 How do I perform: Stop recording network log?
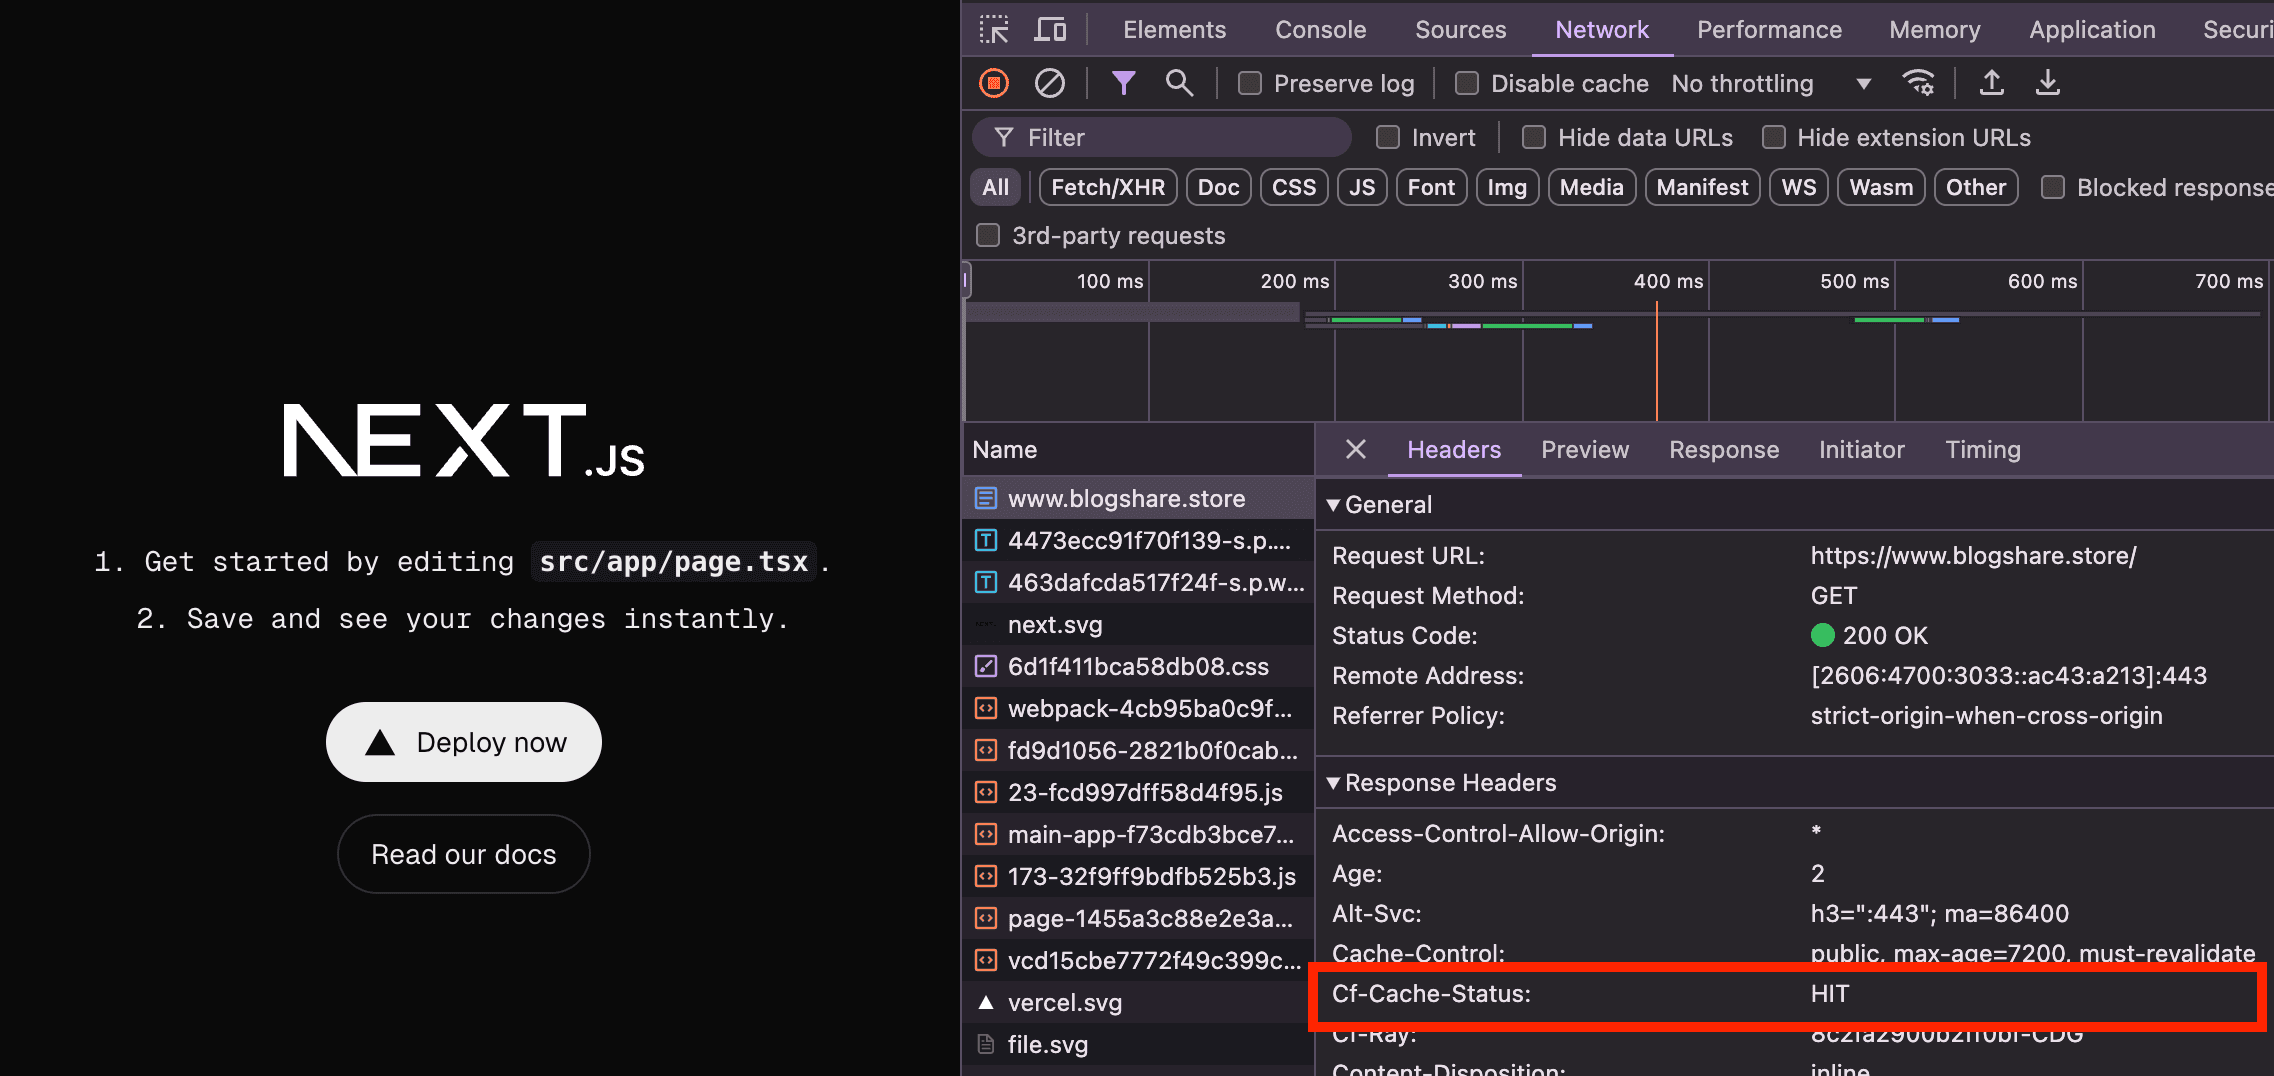coord(993,83)
